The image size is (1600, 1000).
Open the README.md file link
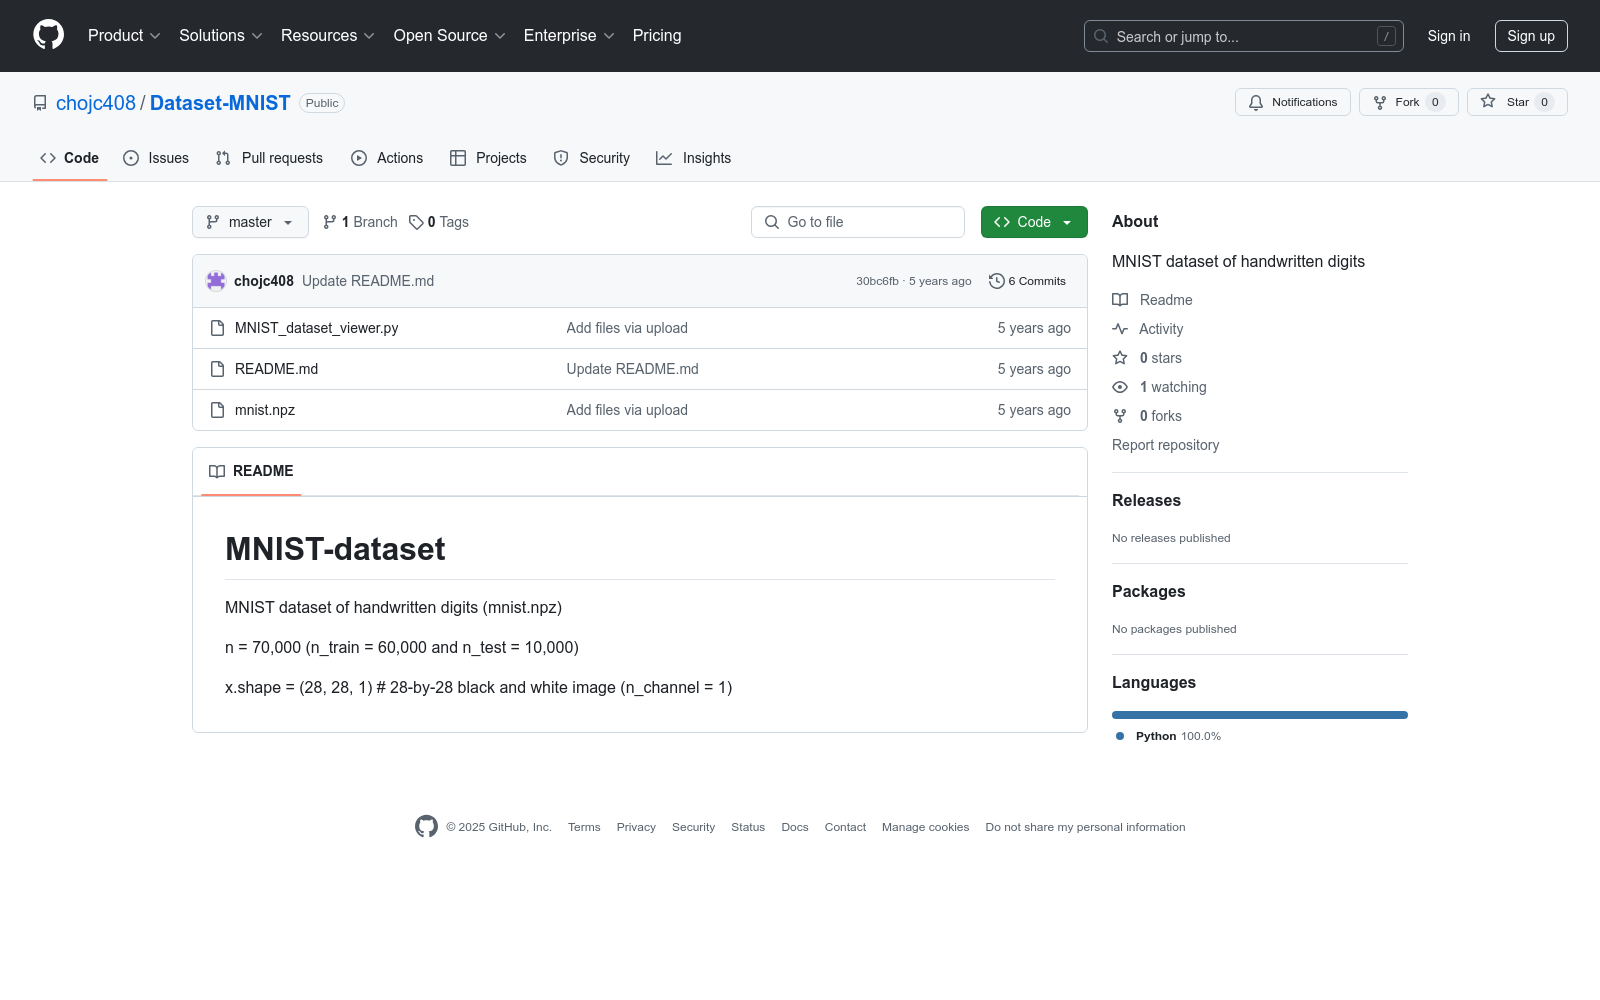[x=277, y=369]
